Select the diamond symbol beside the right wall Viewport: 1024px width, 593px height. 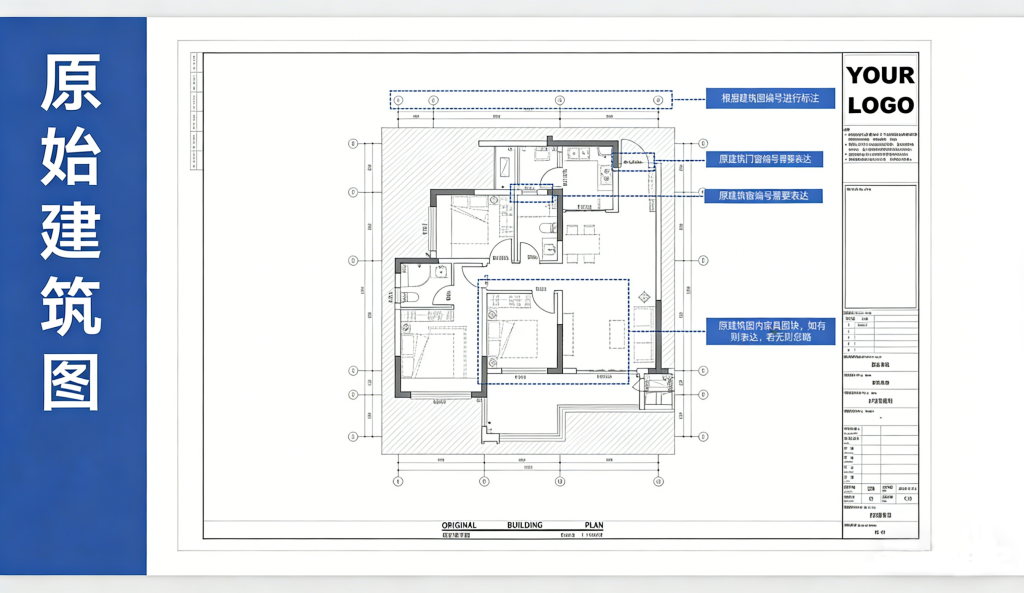(644, 296)
